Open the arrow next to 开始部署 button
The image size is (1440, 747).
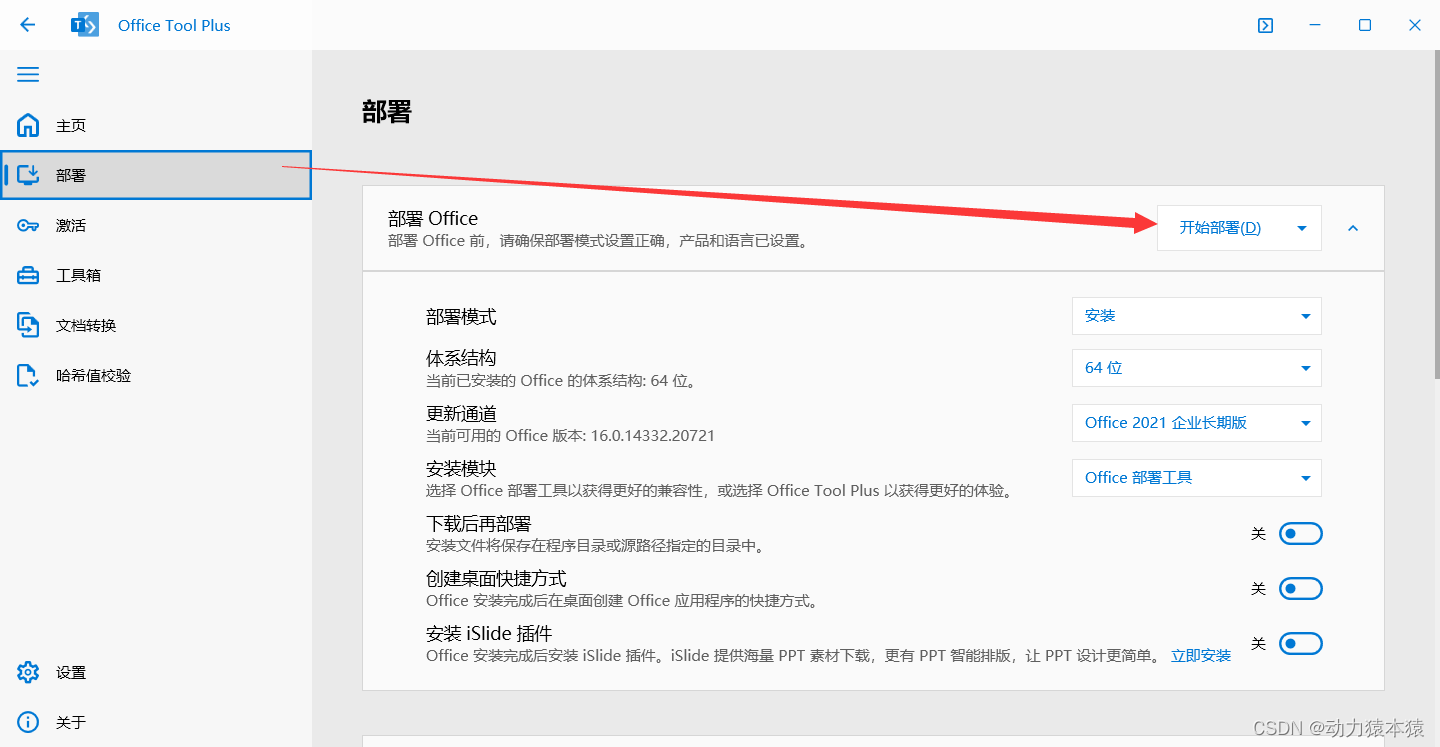[x=1302, y=228]
